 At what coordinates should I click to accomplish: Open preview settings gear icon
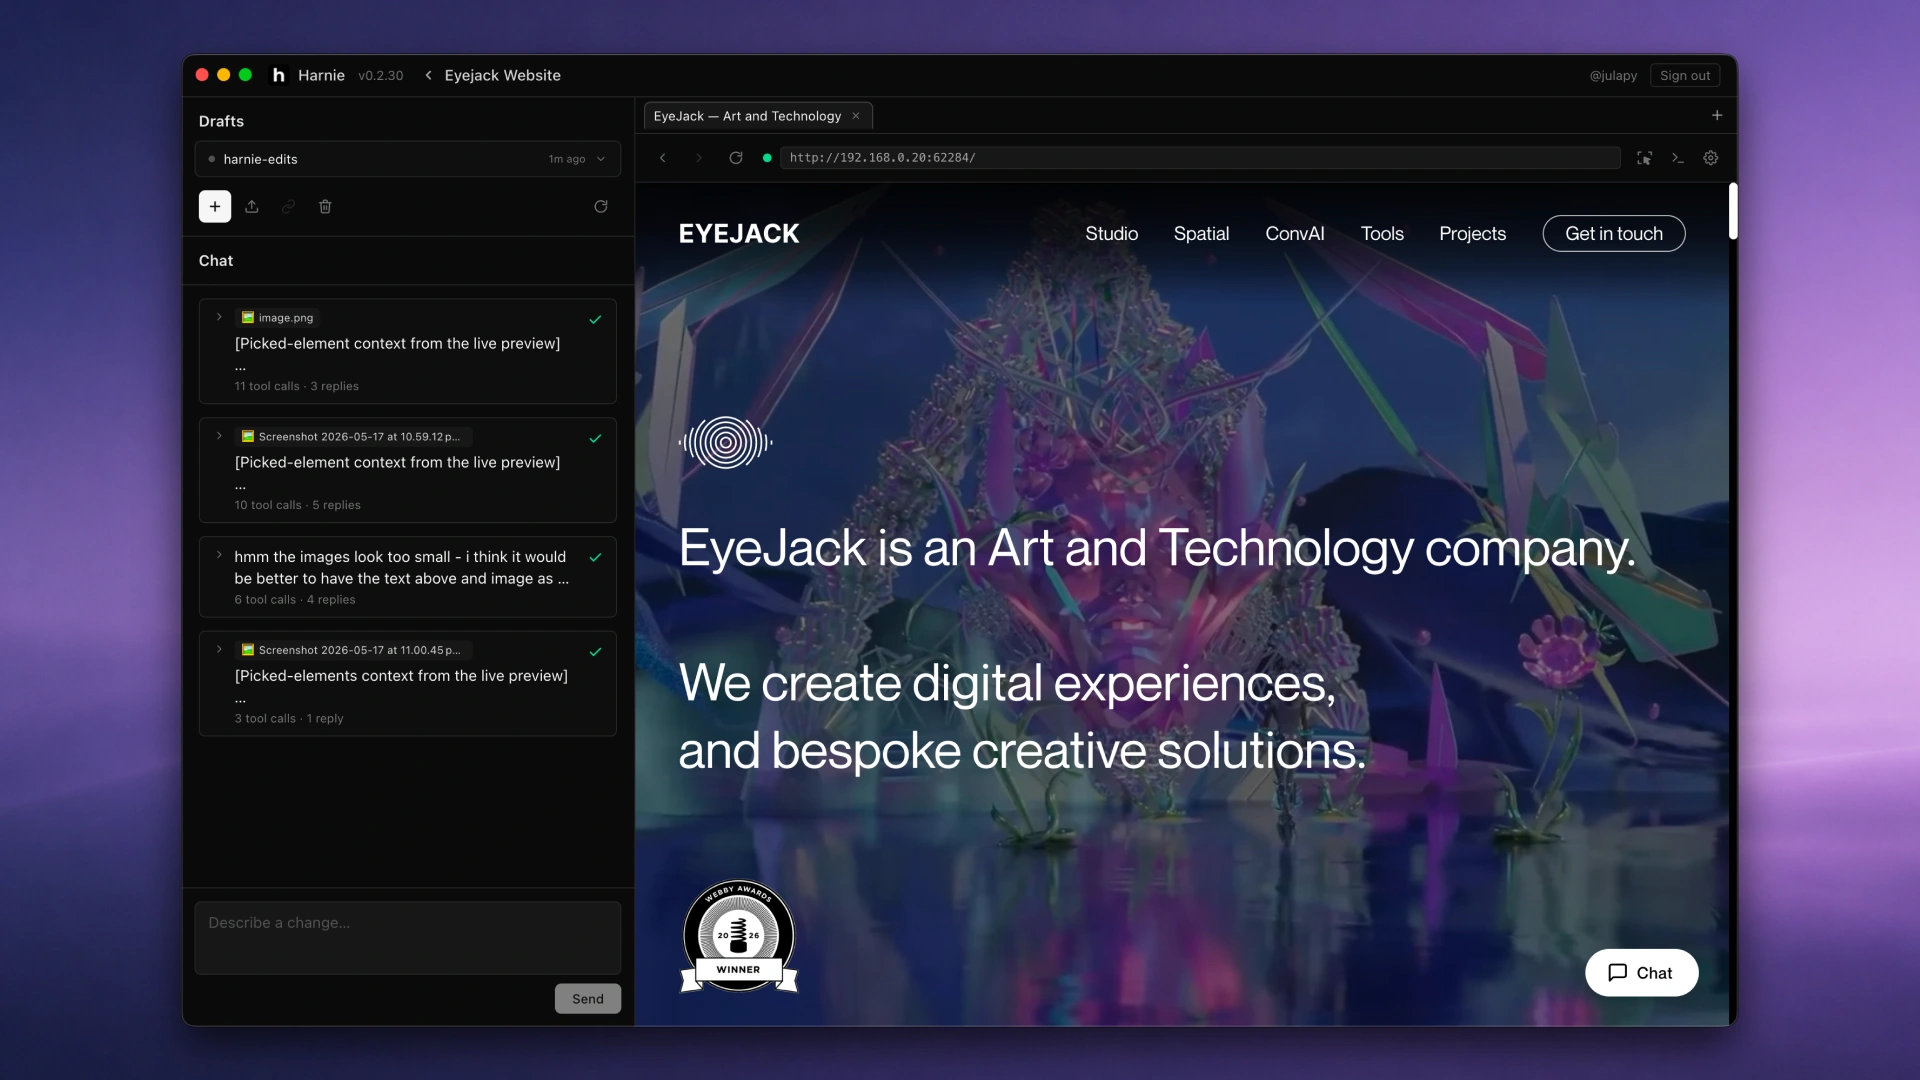[1711, 158]
